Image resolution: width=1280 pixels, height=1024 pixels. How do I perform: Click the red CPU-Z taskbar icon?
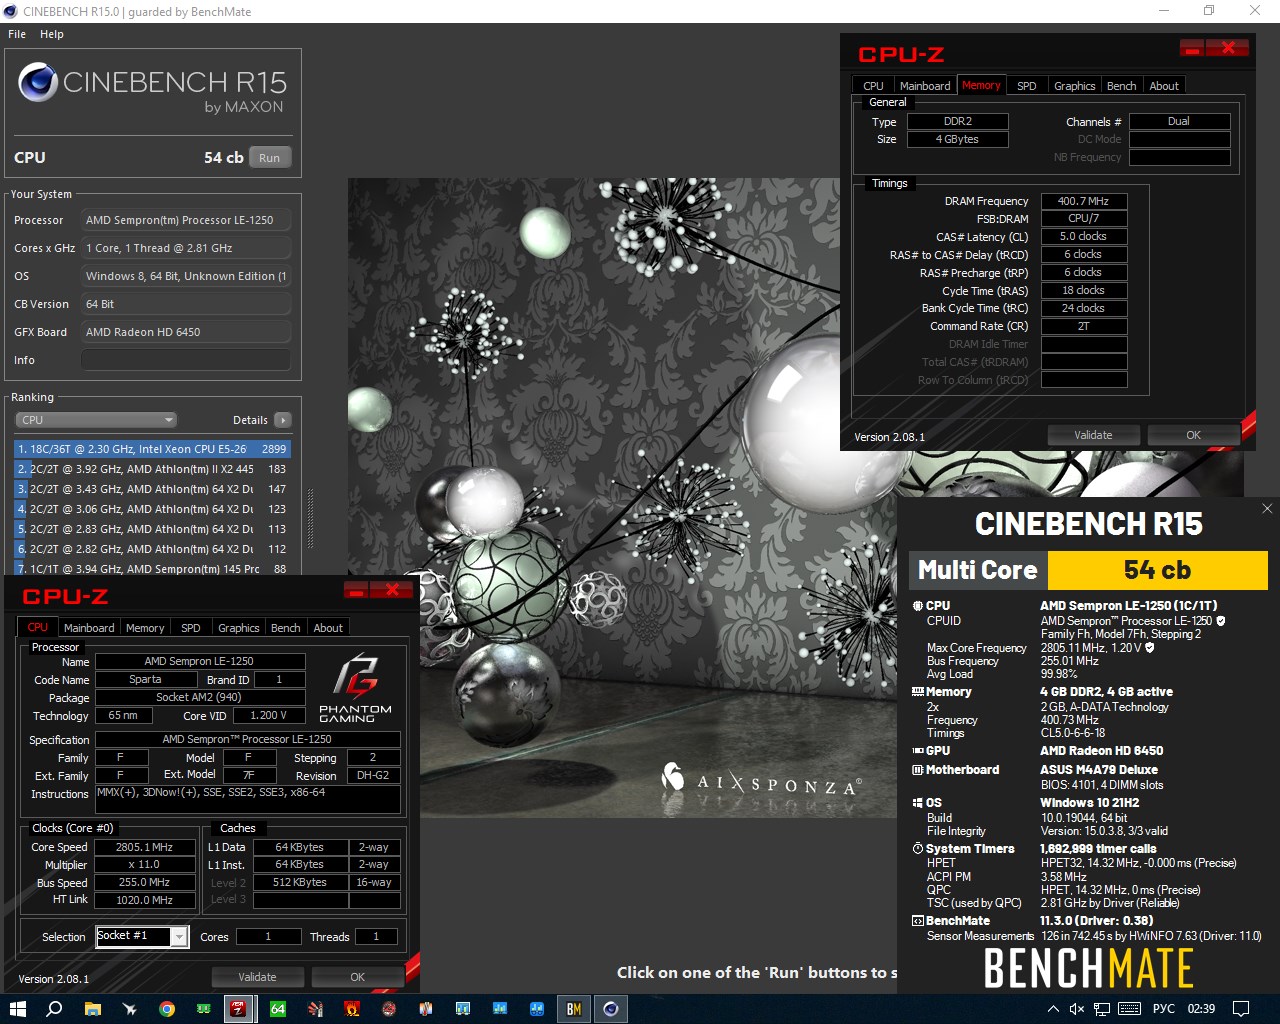(x=239, y=1009)
